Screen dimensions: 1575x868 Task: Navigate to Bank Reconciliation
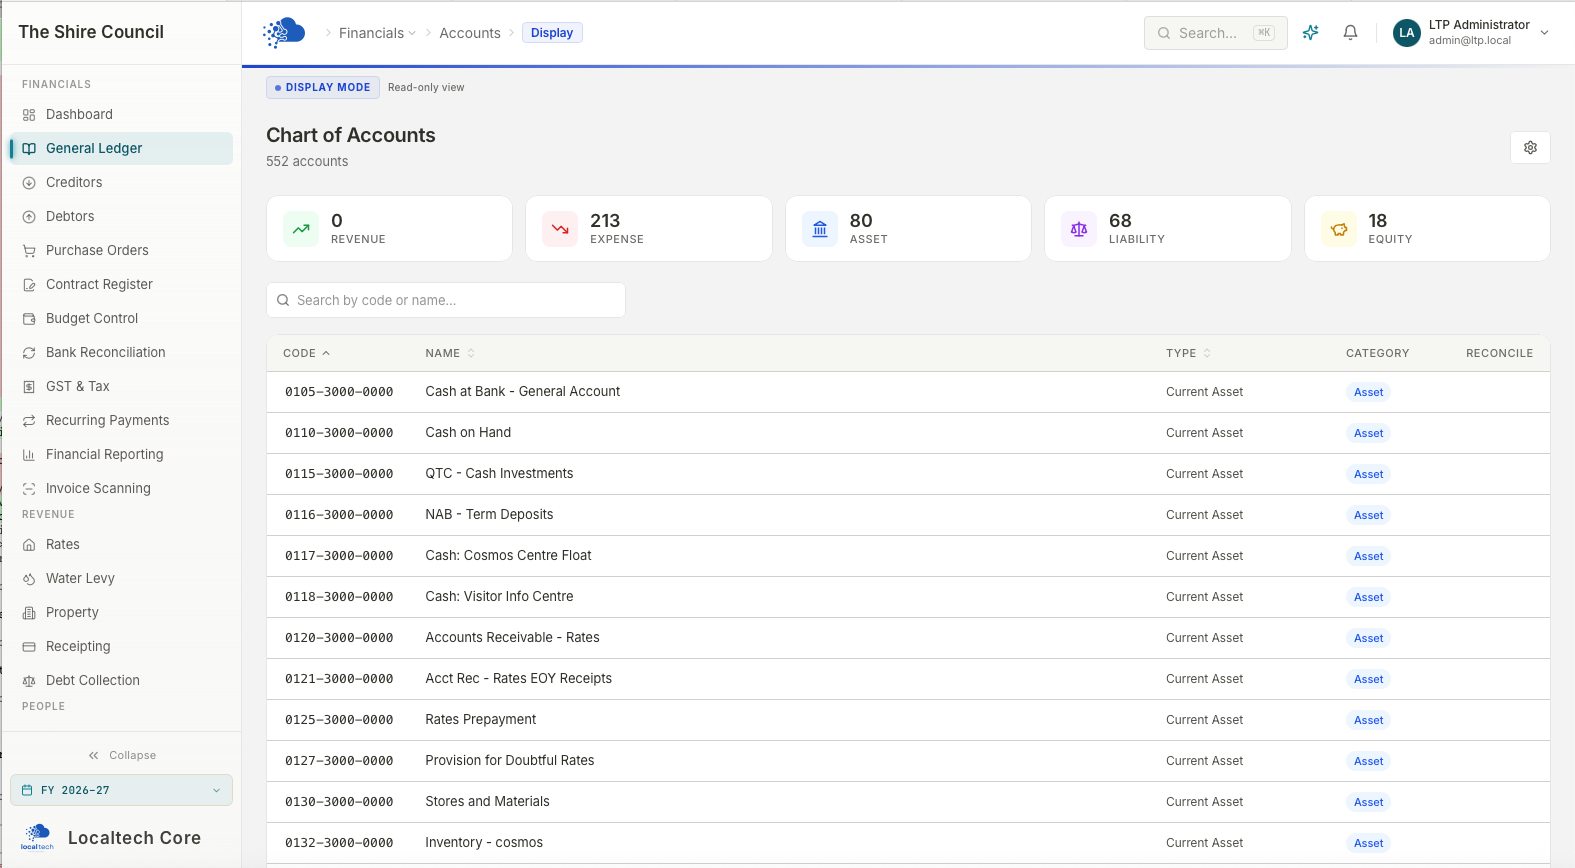(121, 353)
